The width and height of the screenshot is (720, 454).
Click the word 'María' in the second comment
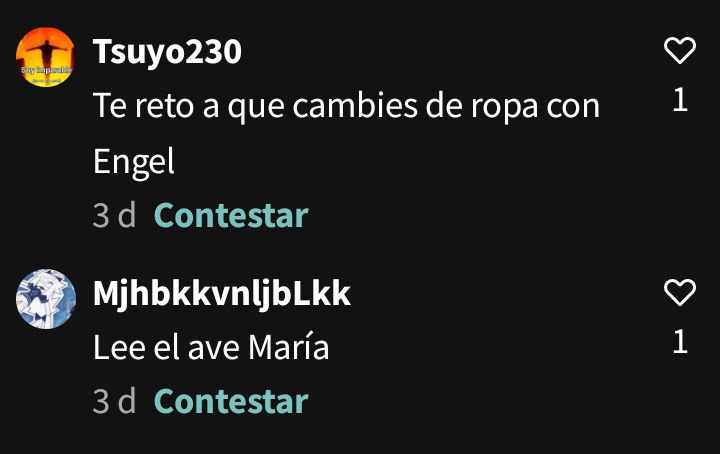tap(289, 347)
